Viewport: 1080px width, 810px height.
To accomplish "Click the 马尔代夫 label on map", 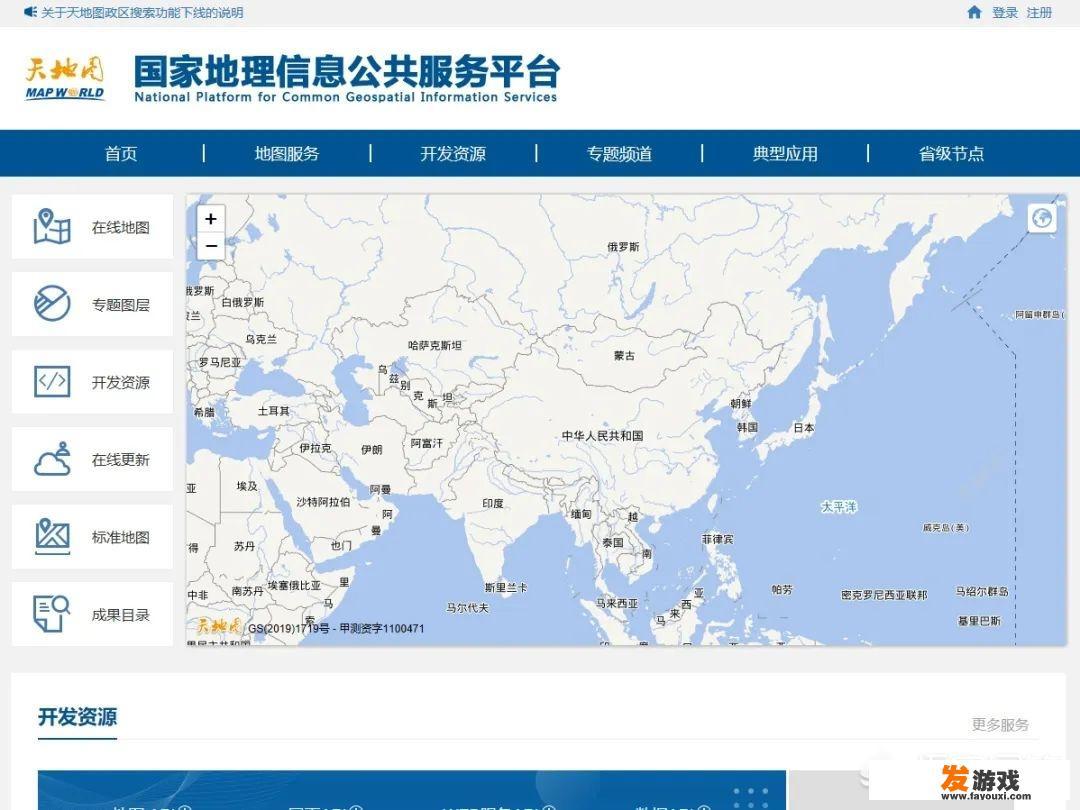I will tap(467, 608).
